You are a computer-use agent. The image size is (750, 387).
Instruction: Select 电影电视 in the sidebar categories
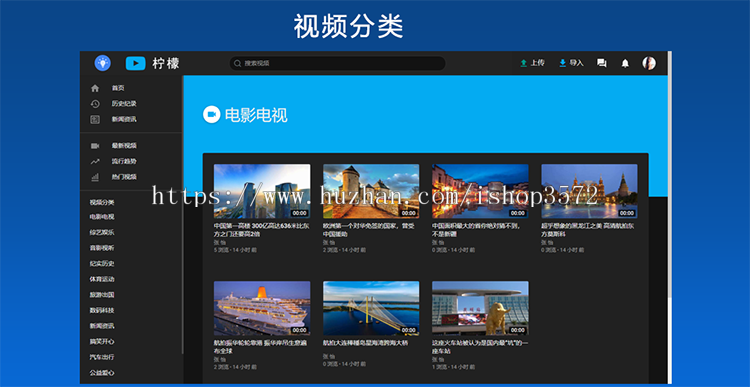click(x=102, y=217)
